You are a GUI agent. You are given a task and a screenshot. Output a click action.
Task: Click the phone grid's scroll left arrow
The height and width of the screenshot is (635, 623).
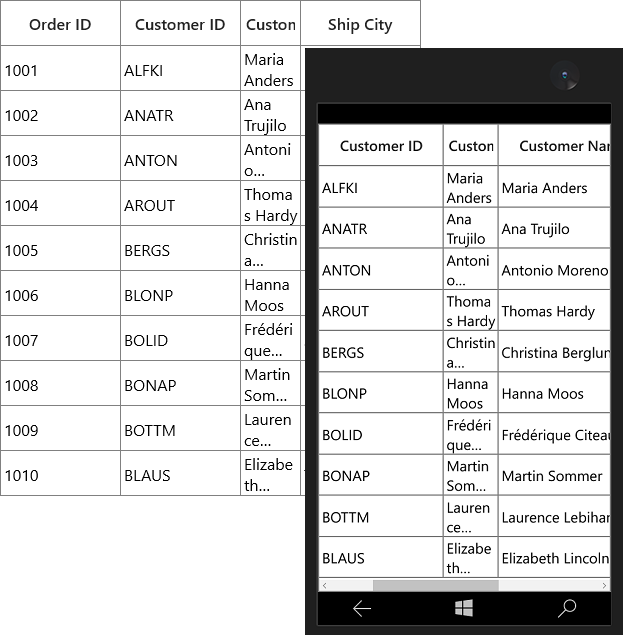point(324,585)
